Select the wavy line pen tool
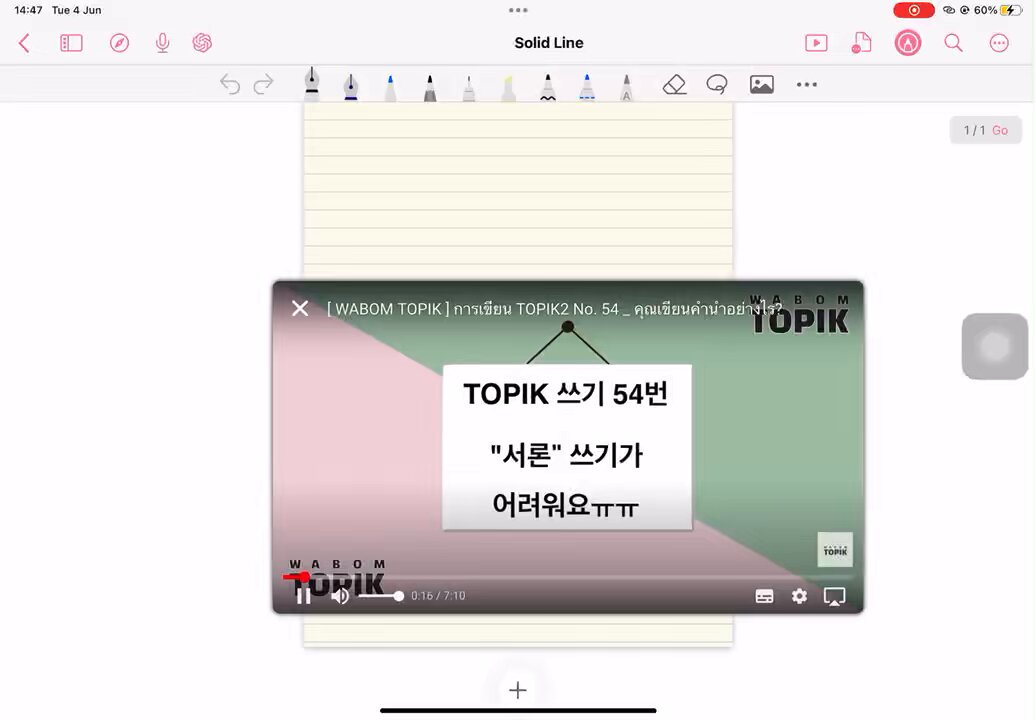The image size is (1036, 720). tap(548, 87)
